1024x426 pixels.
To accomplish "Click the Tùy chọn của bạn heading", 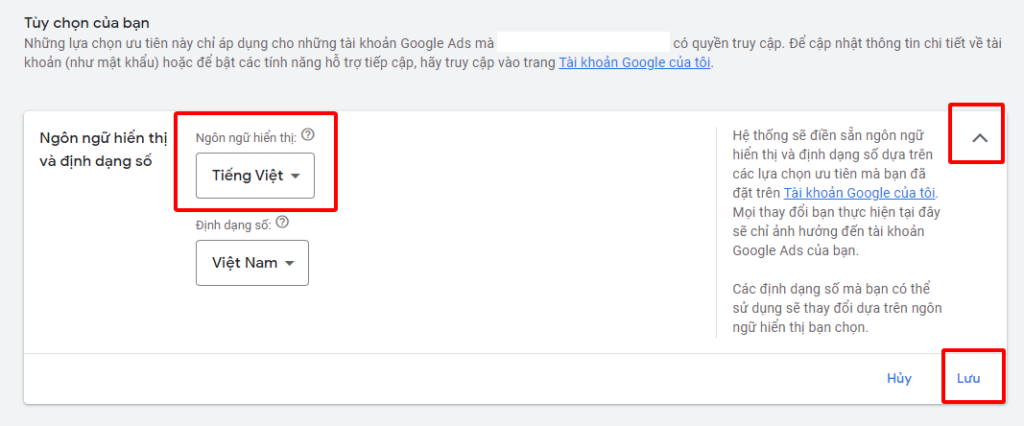I will click(87, 24).
